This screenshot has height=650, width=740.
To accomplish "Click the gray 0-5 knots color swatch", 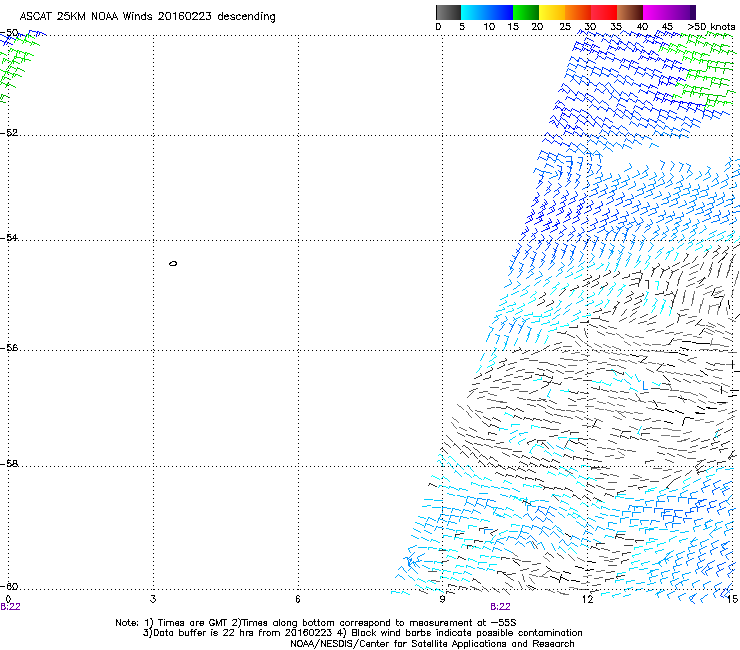I will click(448, 12).
